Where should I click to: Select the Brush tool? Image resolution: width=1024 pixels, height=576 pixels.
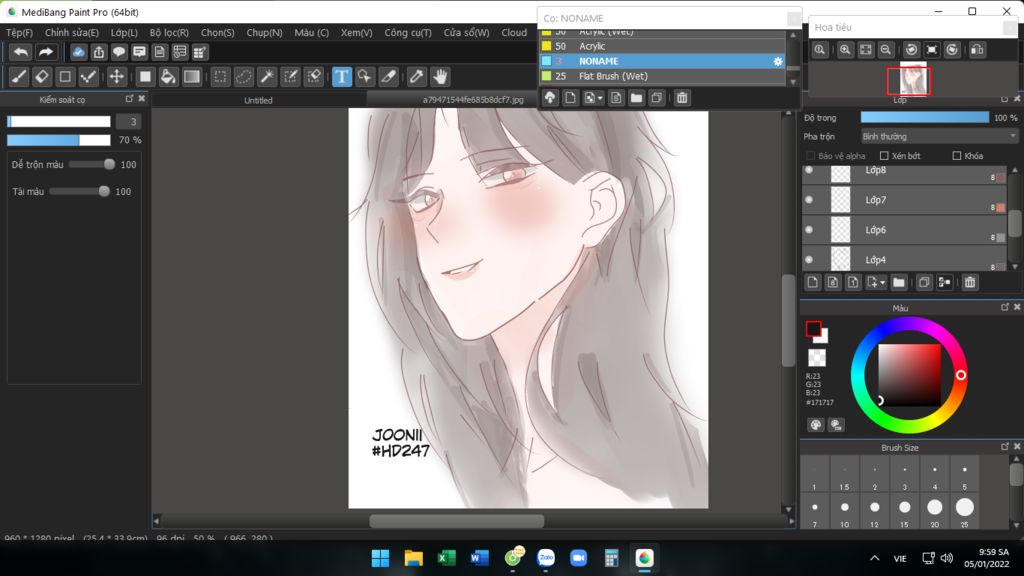click(x=19, y=77)
